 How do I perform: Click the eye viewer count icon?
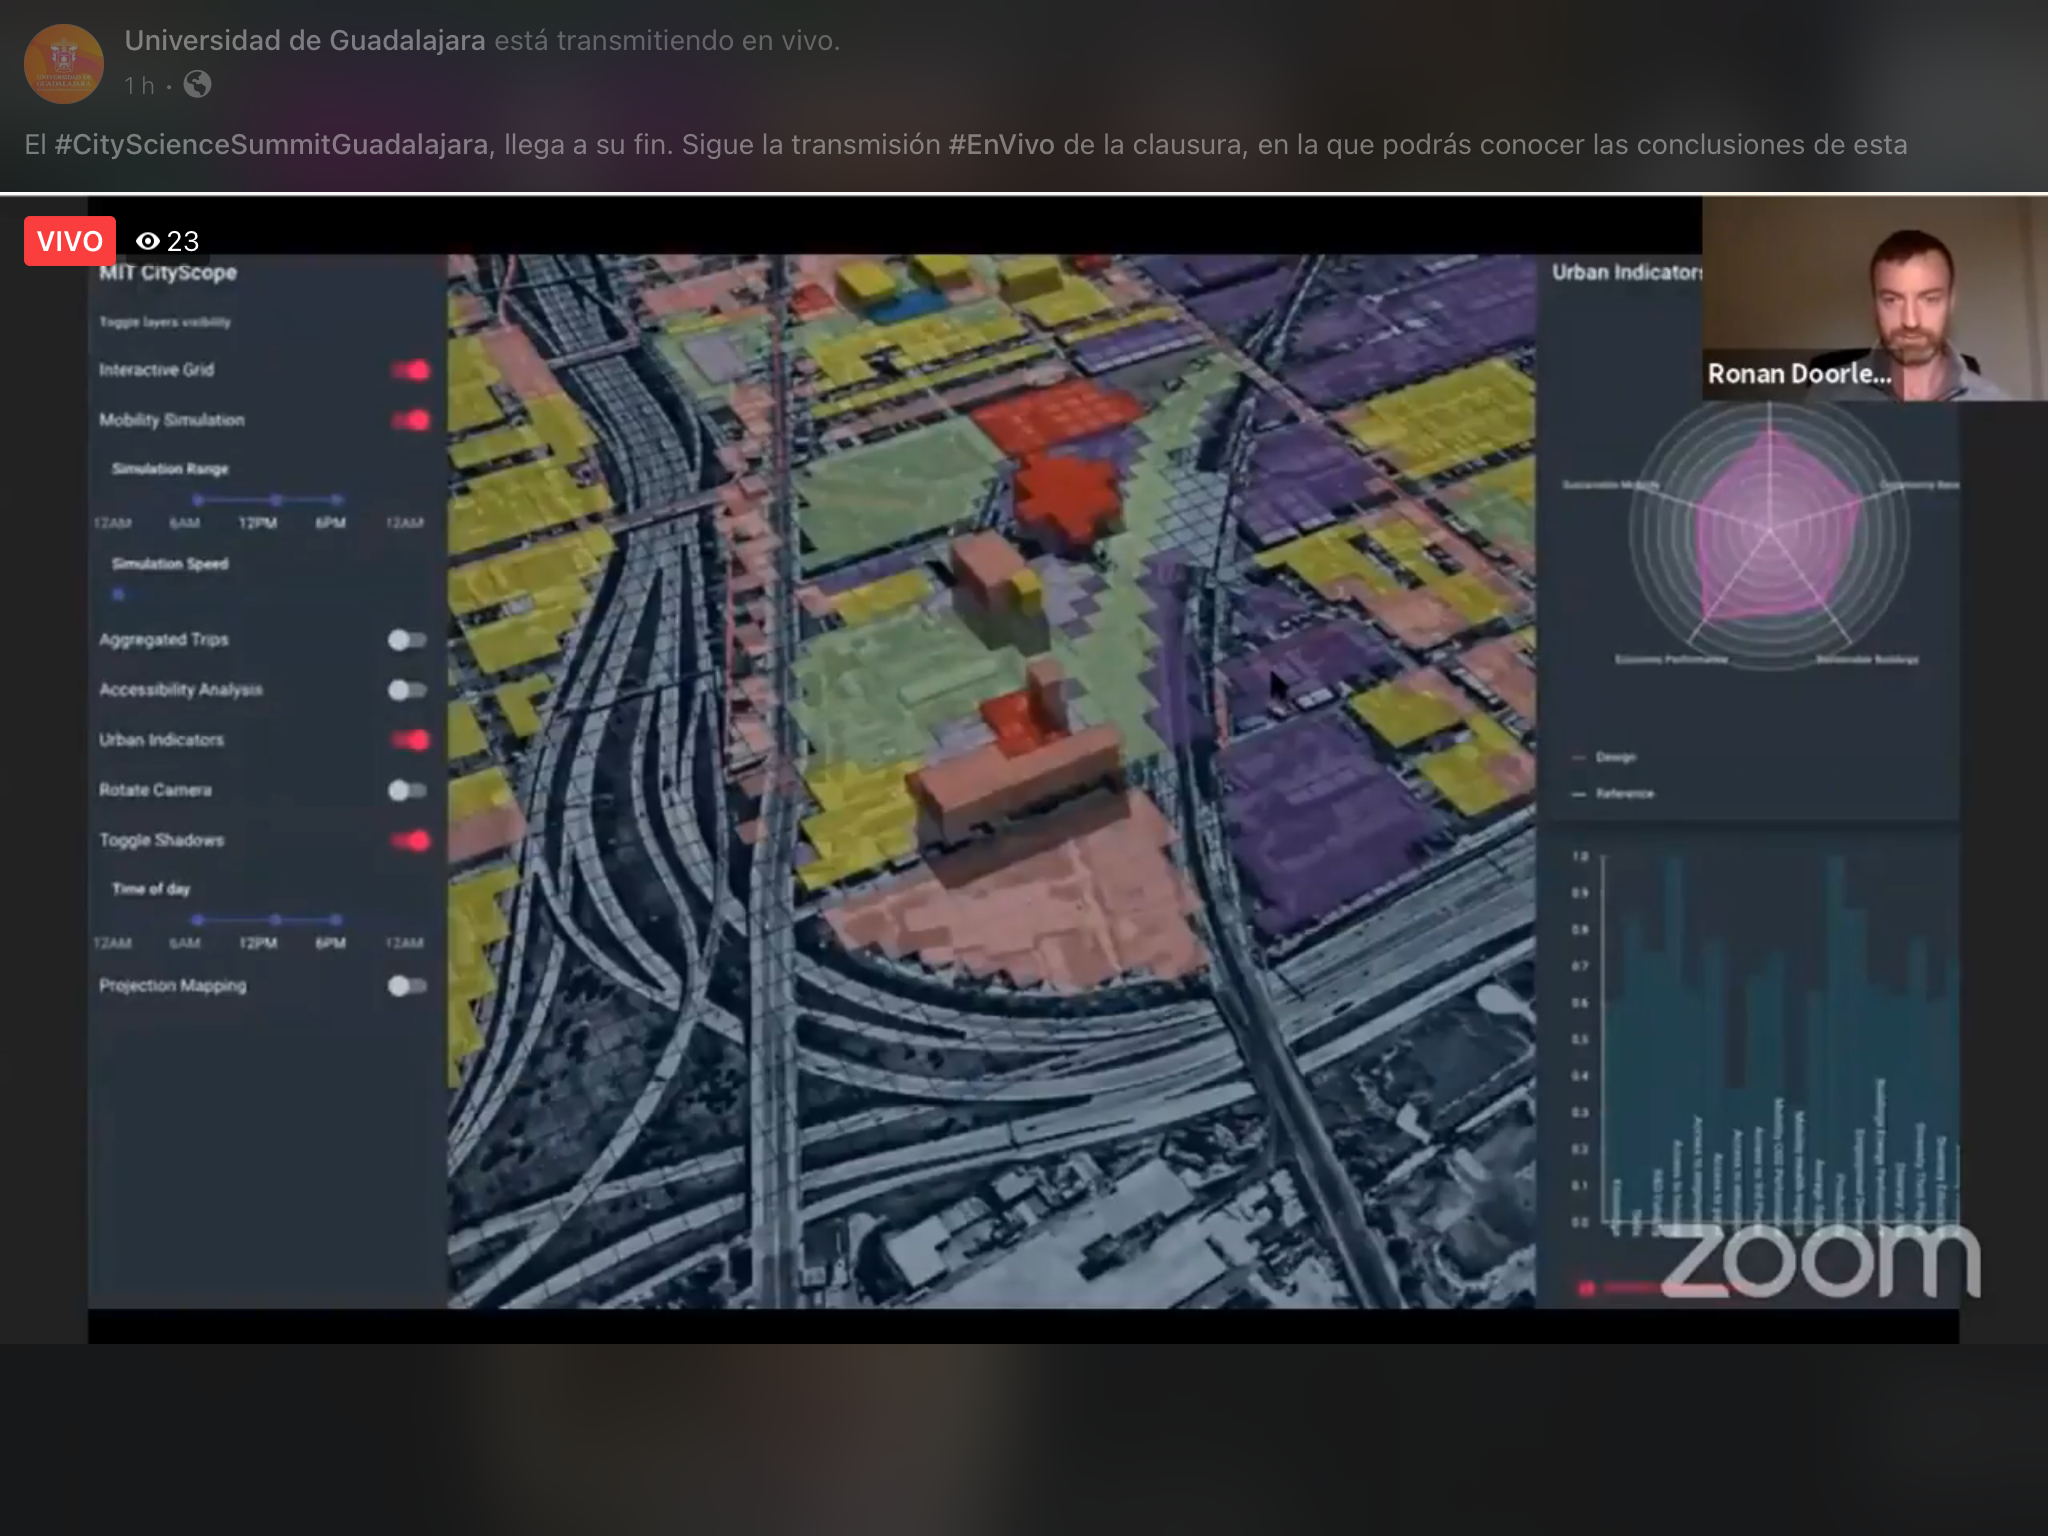point(148,241)
